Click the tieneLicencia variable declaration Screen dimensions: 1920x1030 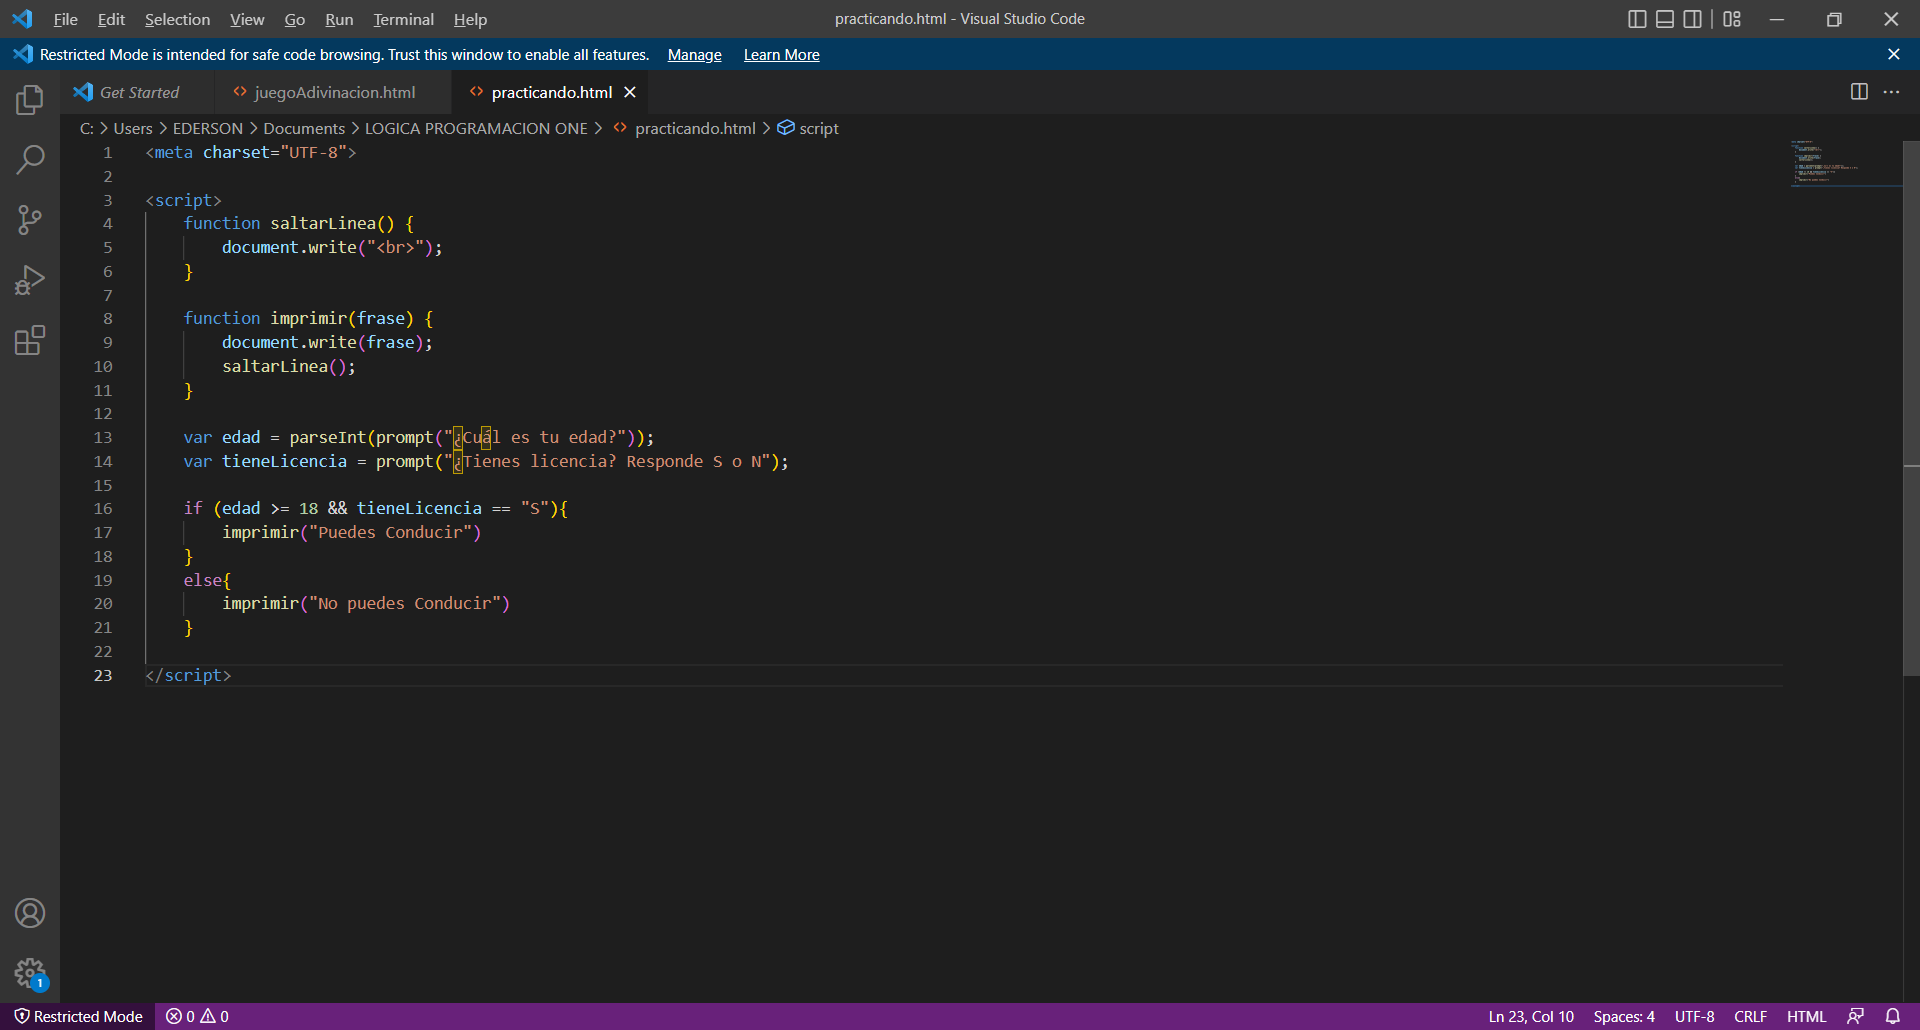pyautogui.click(x=284, y=461)
